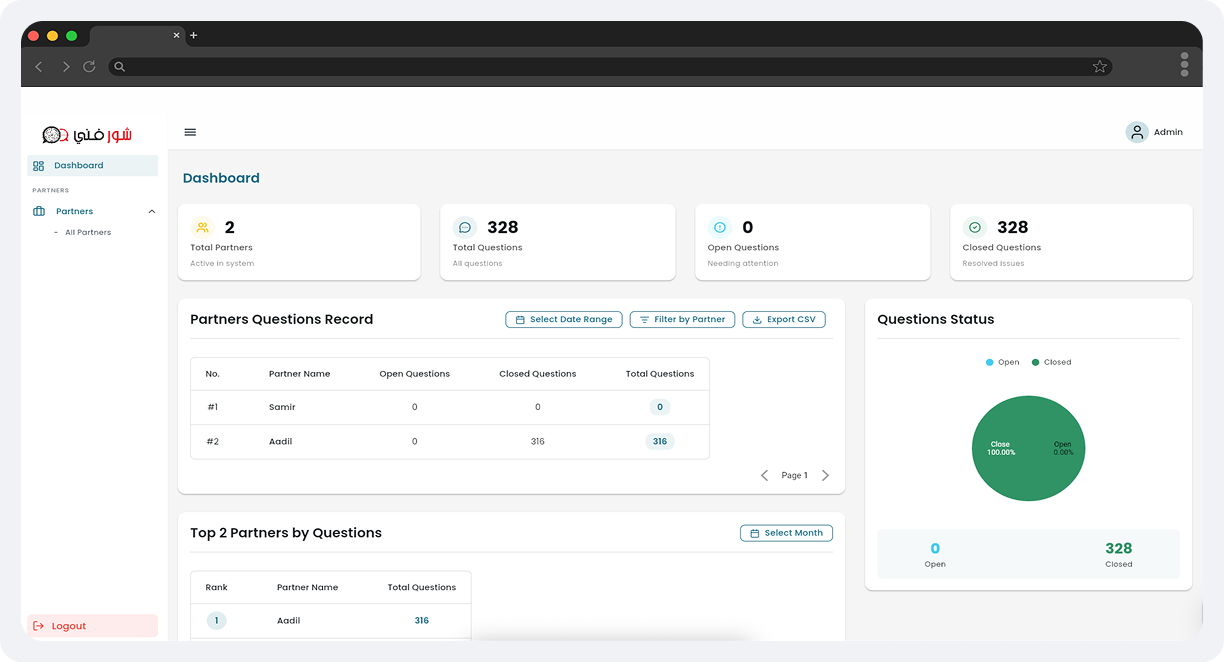
Task: Open Select Date Range picker
Action: click(564, 320)
